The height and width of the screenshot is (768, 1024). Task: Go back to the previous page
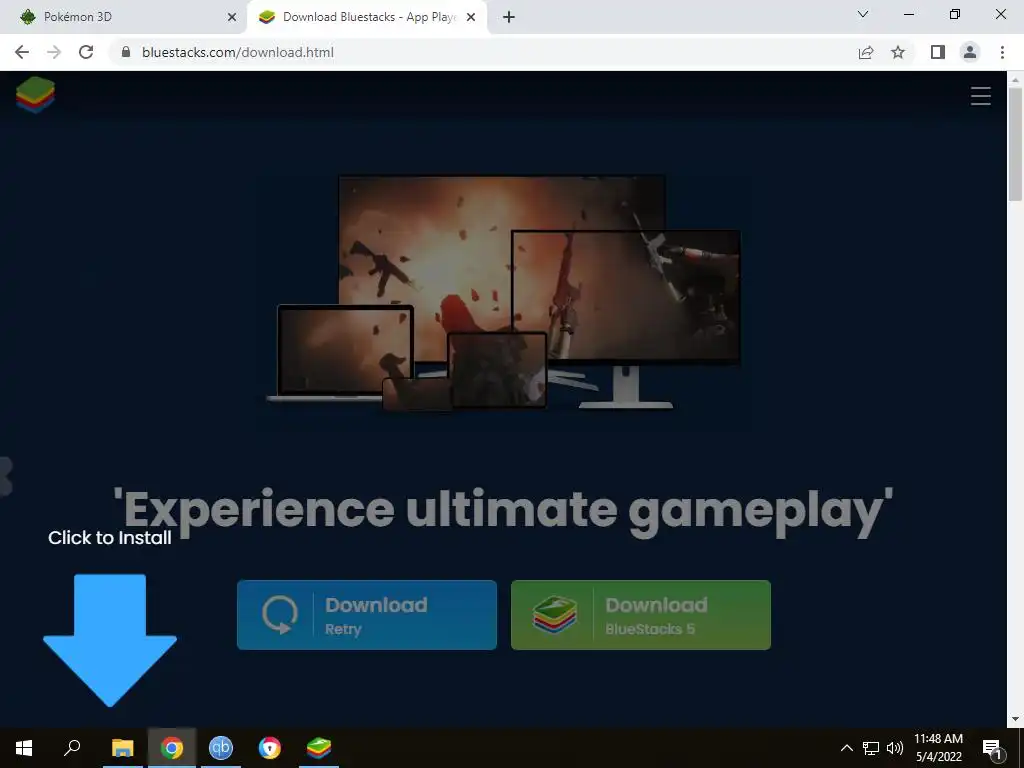[x=22, y=52]
